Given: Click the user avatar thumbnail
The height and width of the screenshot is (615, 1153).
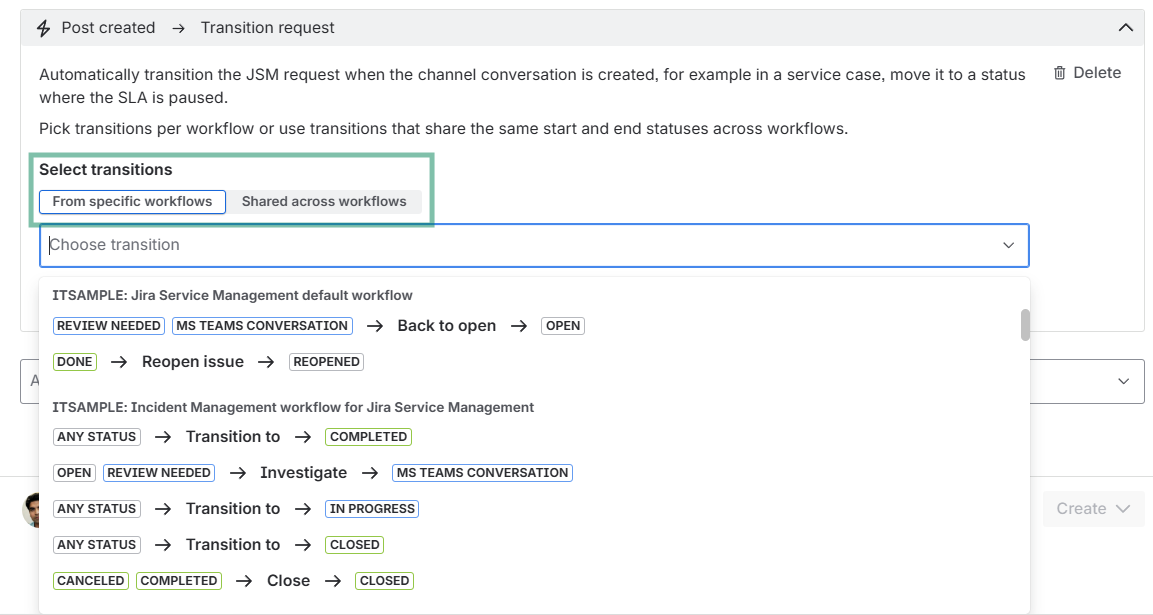Looking at the screenshot, I should (x=31, y=511).
